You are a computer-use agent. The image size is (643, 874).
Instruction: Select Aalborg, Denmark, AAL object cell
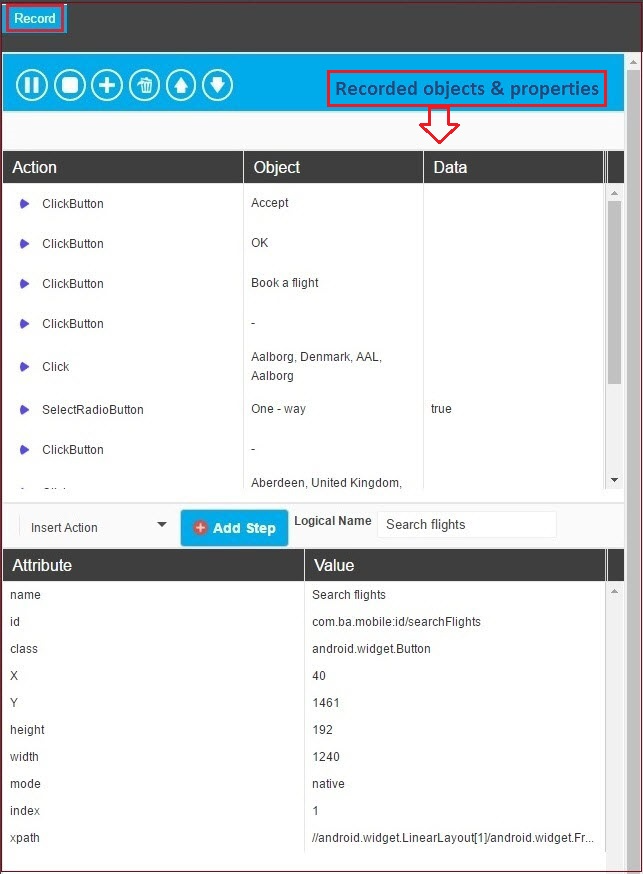click(x=316, y=366)
